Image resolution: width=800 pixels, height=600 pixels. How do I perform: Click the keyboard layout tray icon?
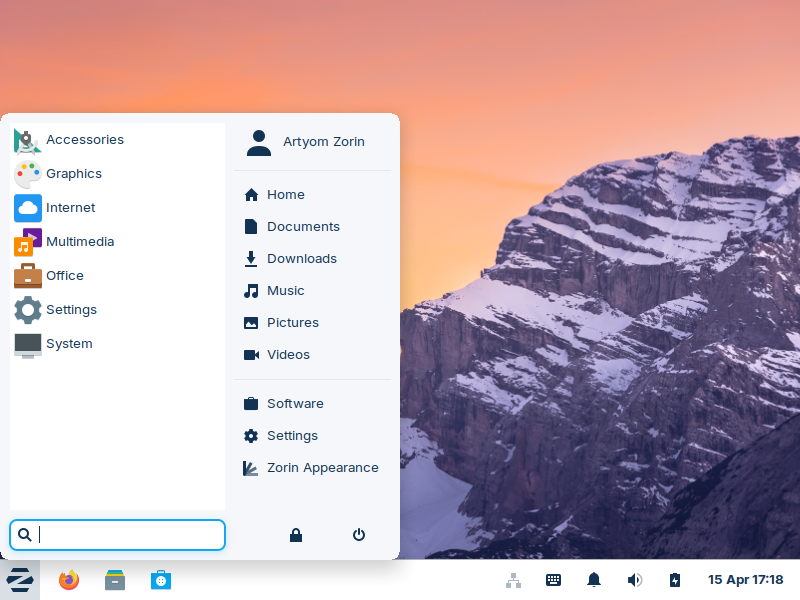(x=553, y=580)
